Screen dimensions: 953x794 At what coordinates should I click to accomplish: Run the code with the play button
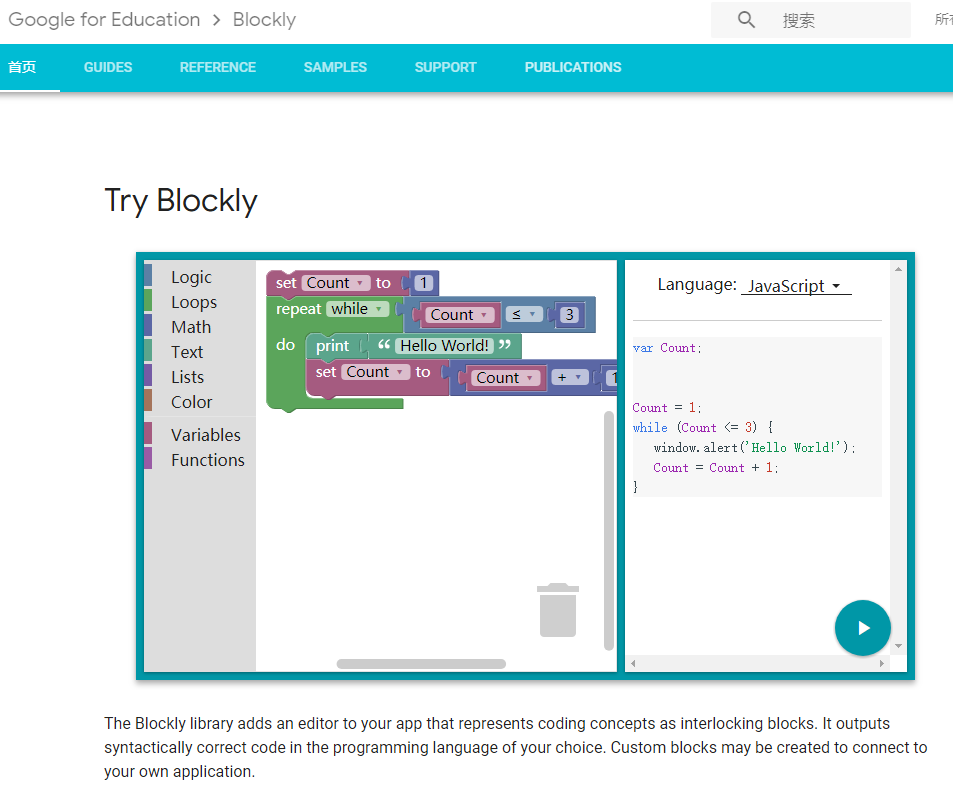862,628
